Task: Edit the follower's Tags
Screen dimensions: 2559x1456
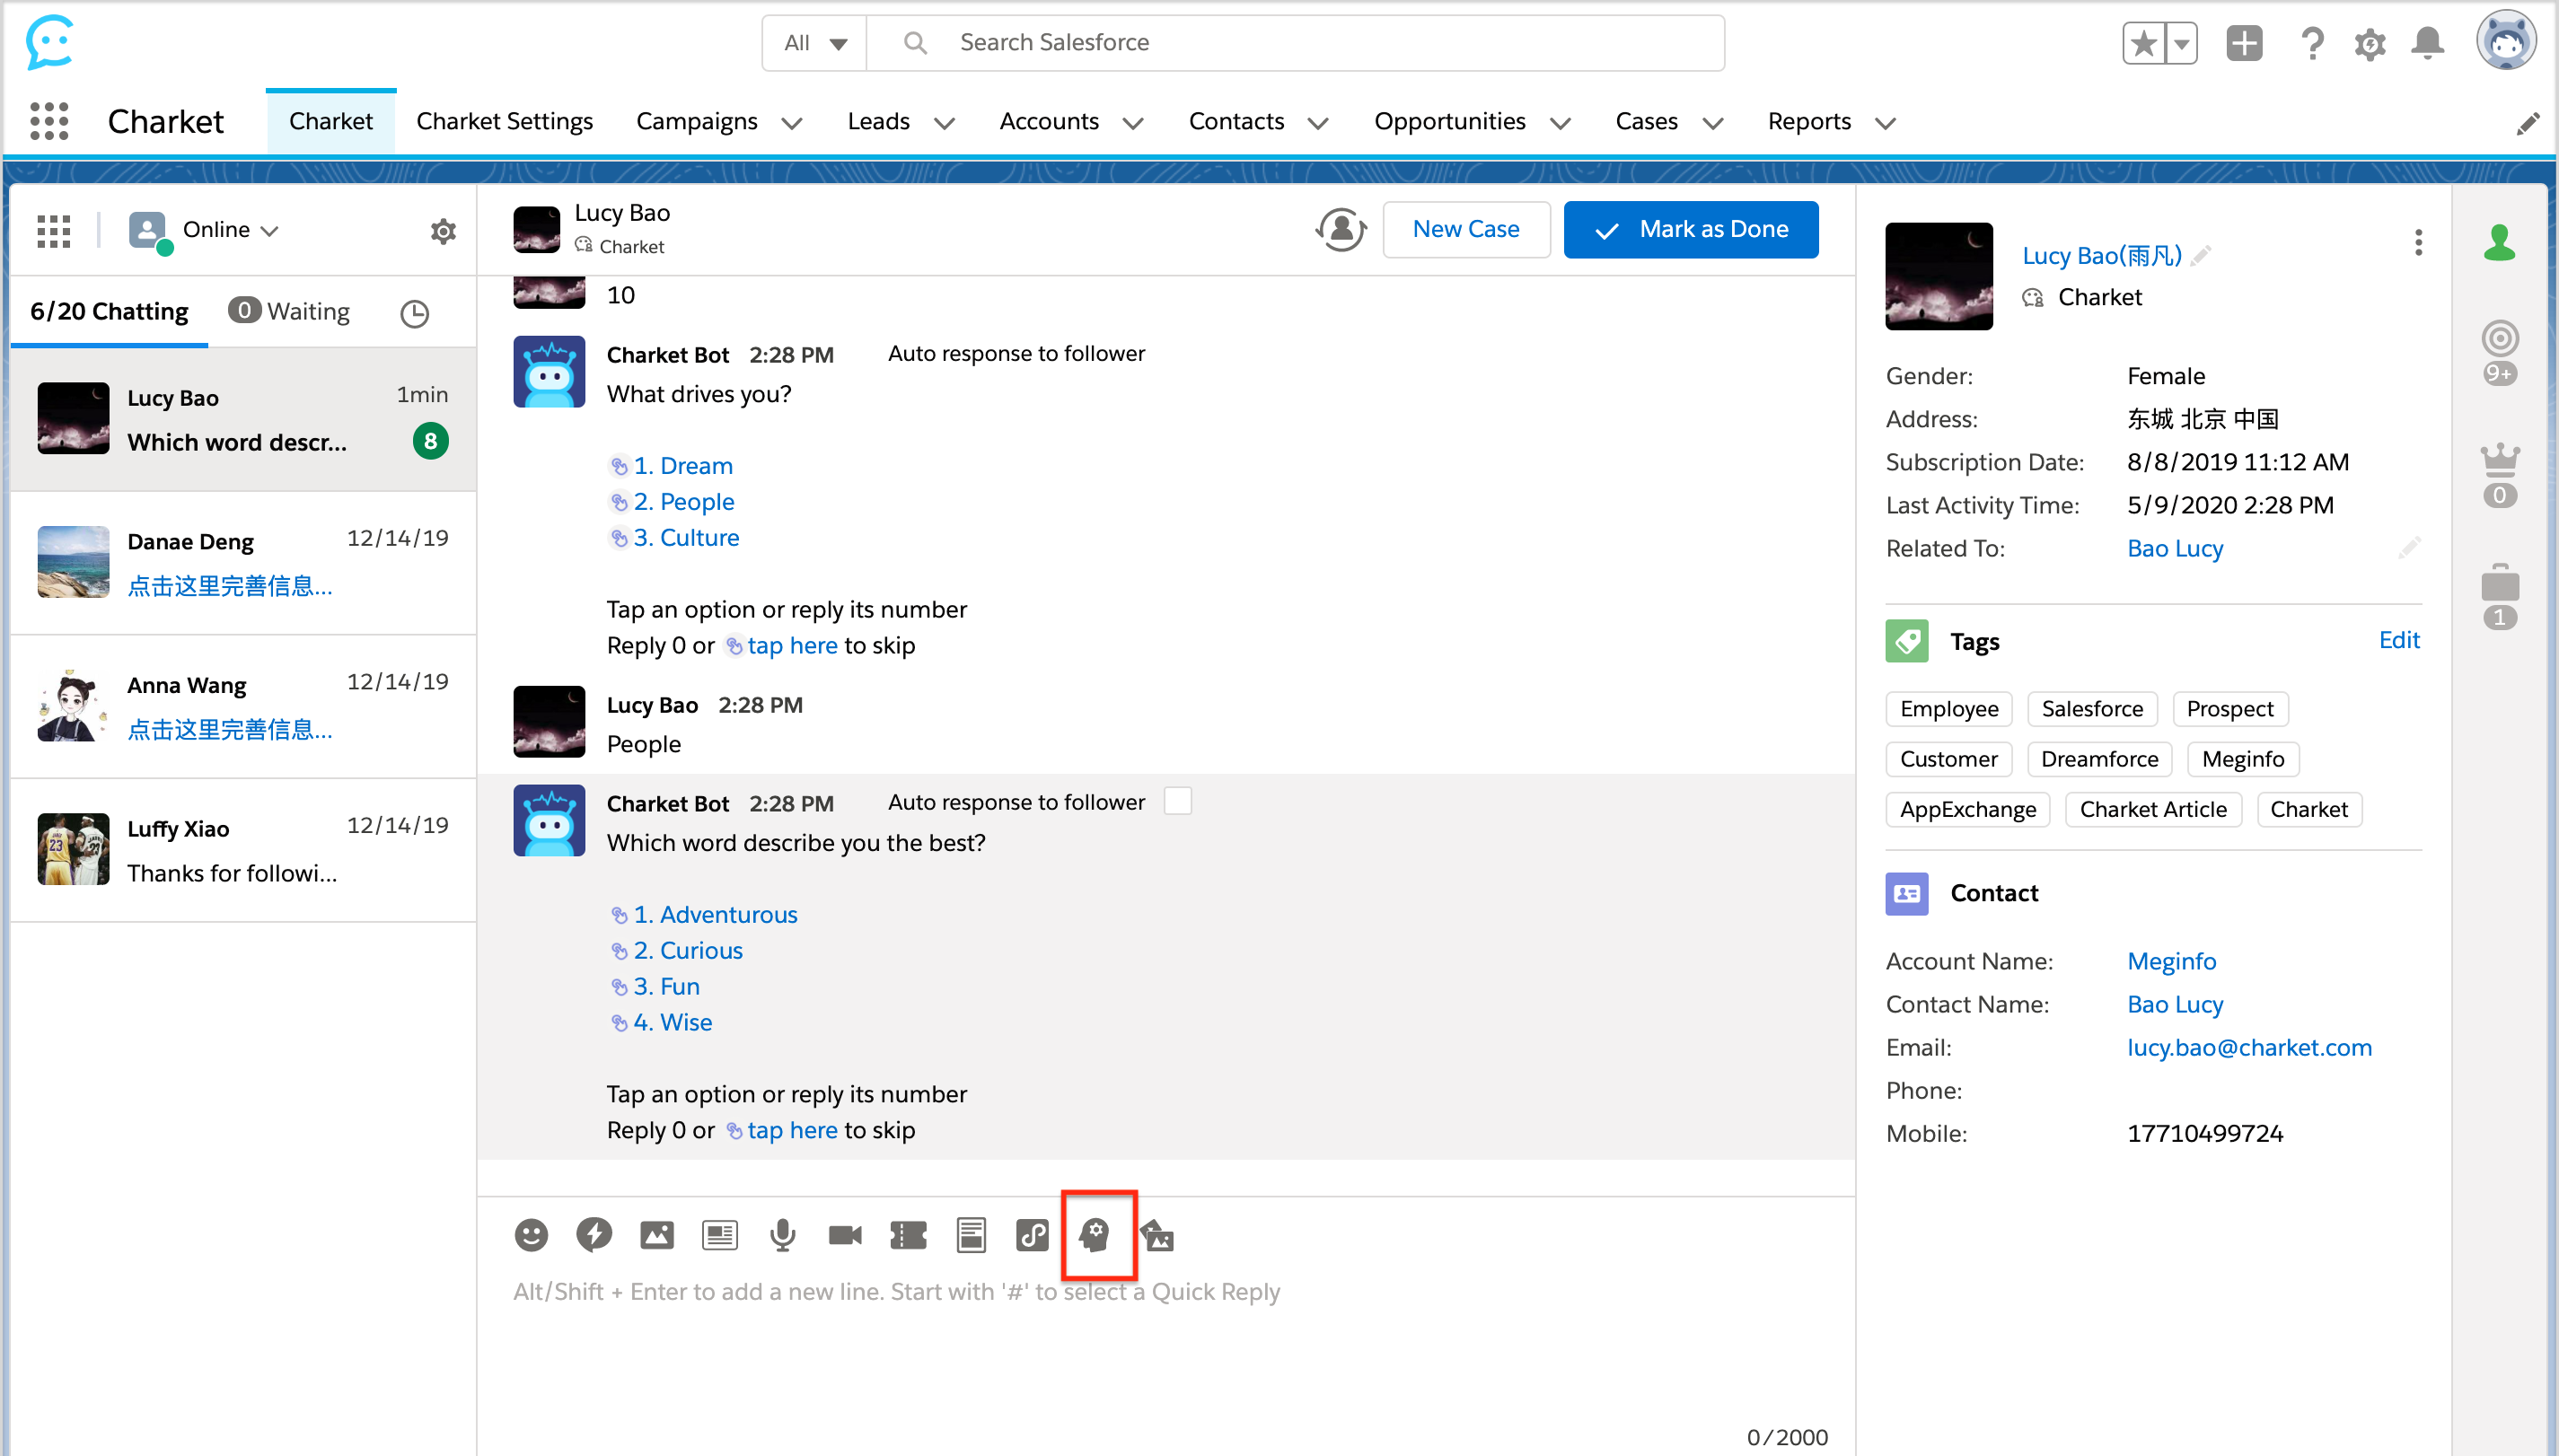Action: click(2398, 640)
